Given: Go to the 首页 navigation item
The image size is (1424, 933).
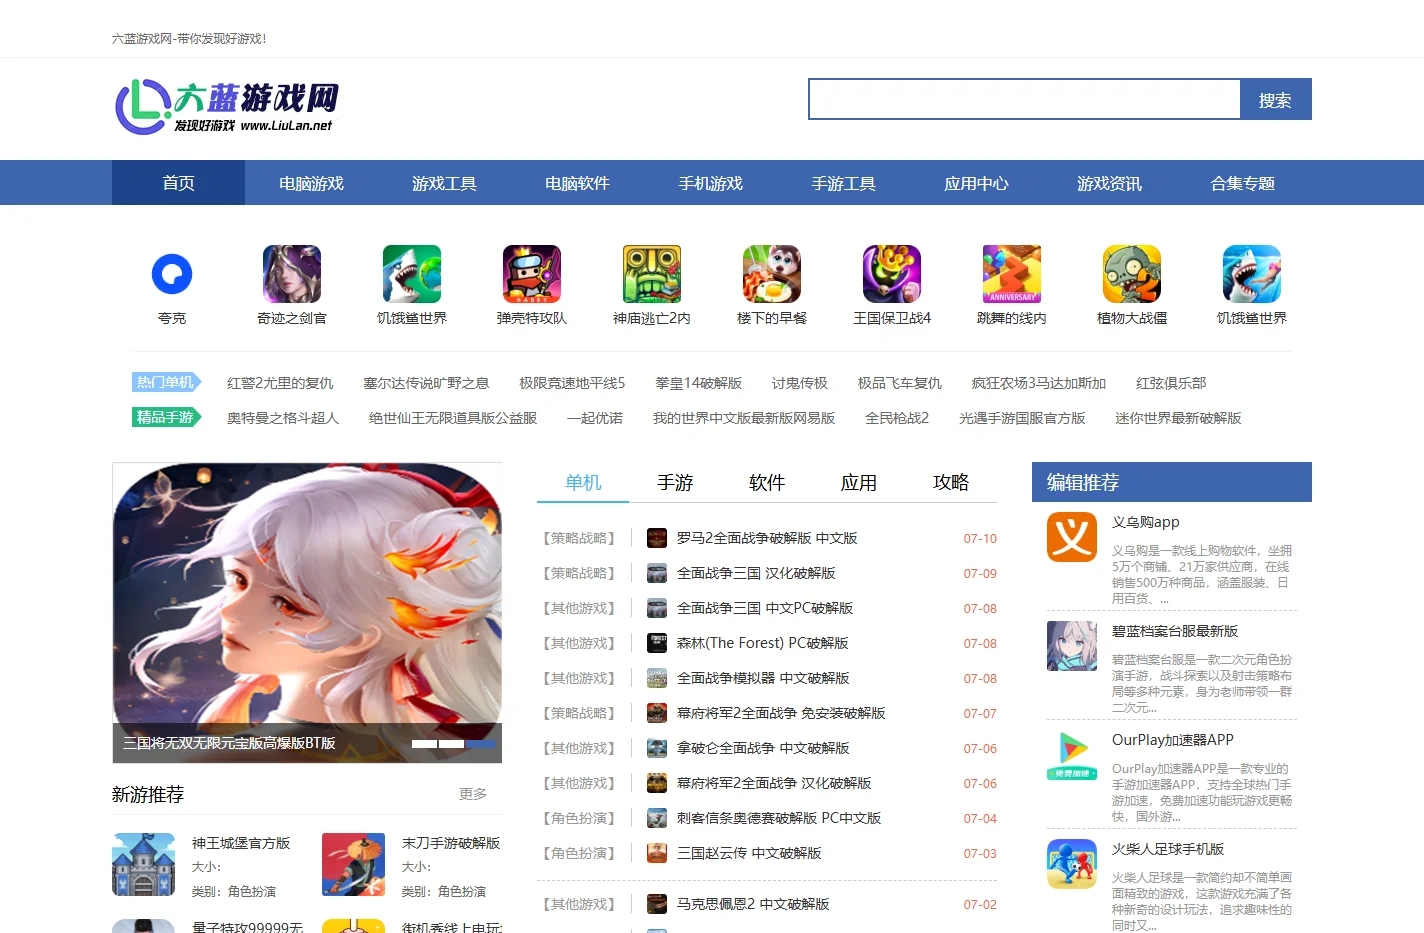Looking at the screenshot, I should click(x=178, y=183).
